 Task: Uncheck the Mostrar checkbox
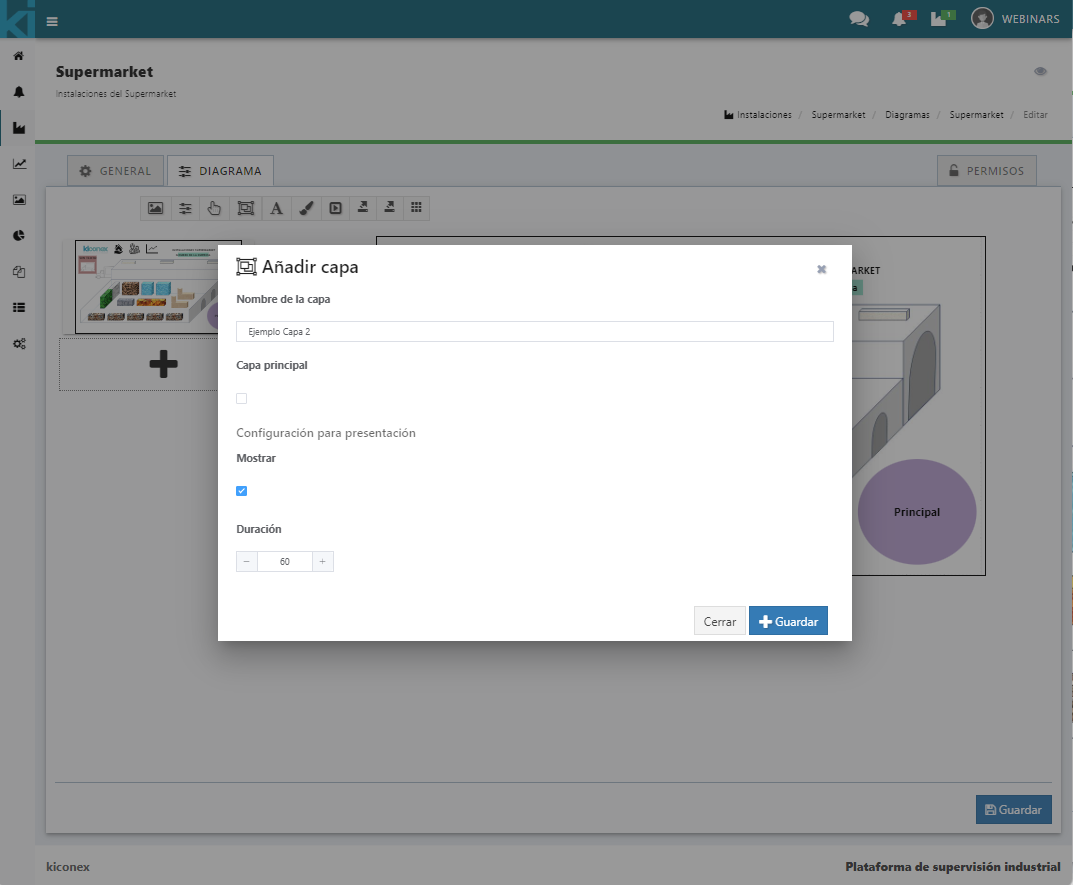click(x=241, y=491)
